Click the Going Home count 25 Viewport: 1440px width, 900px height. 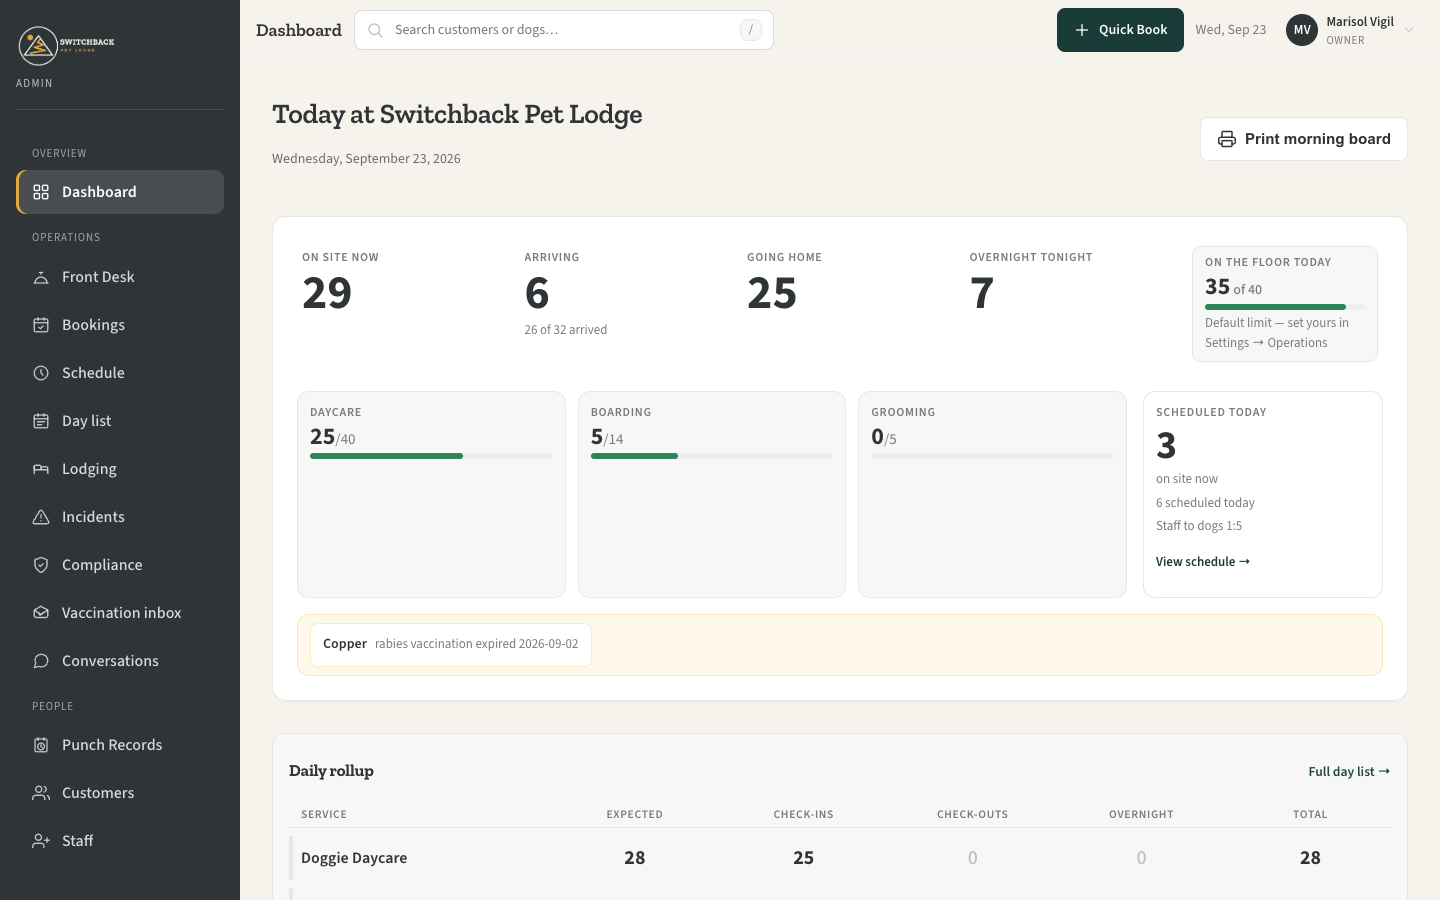pyautogui.click(x=772, y=293)
